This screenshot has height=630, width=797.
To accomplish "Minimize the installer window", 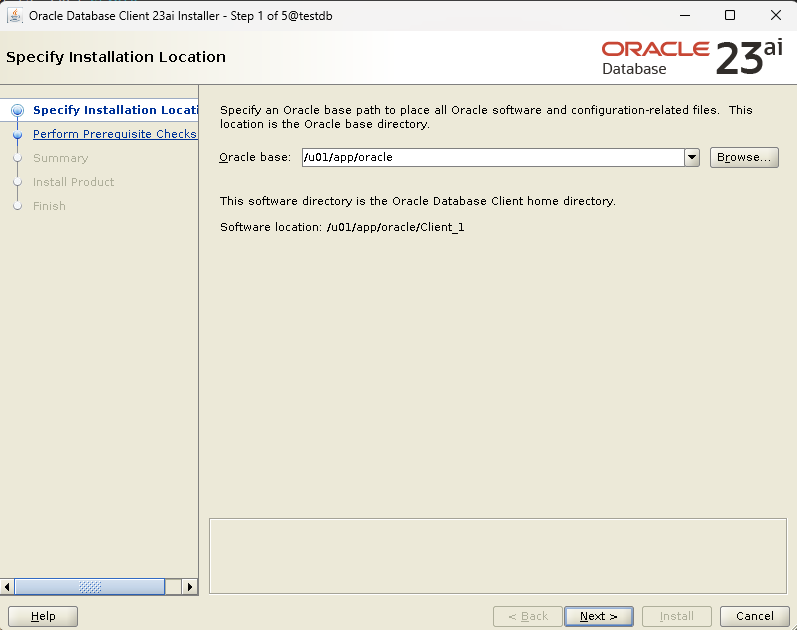I will pyautogui.click(x=685, y=15).
